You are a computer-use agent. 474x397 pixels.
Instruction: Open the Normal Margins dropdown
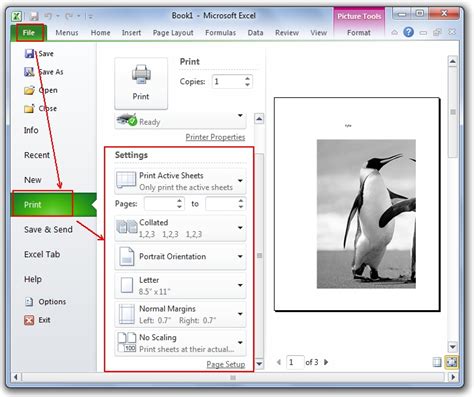(180, 314)
